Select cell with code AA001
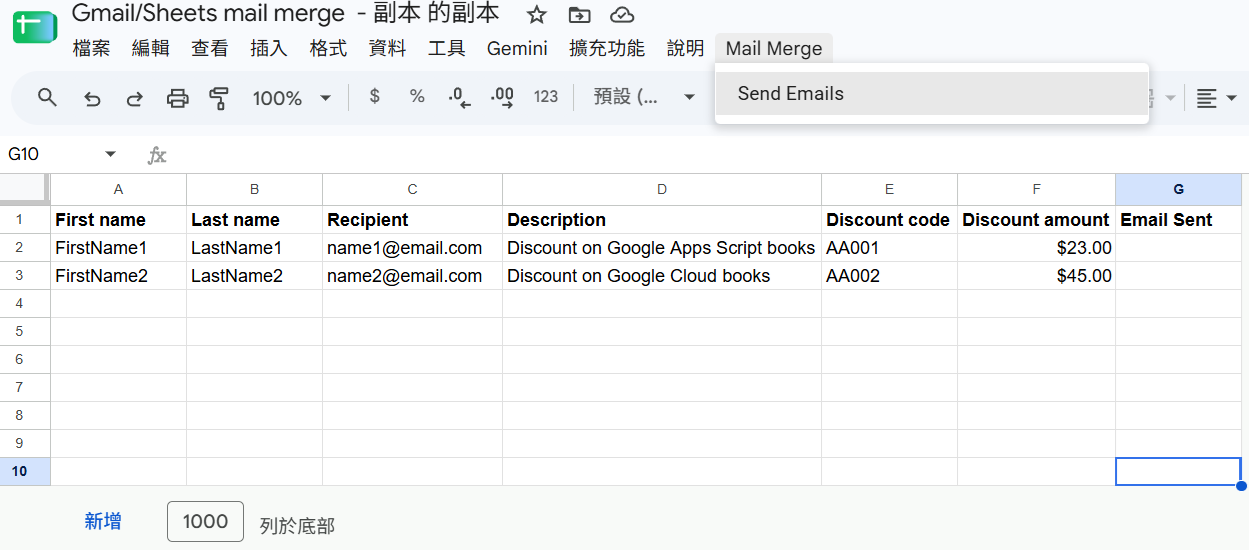The height and width of the screenshot is (550, 1249). click(889, 248)
